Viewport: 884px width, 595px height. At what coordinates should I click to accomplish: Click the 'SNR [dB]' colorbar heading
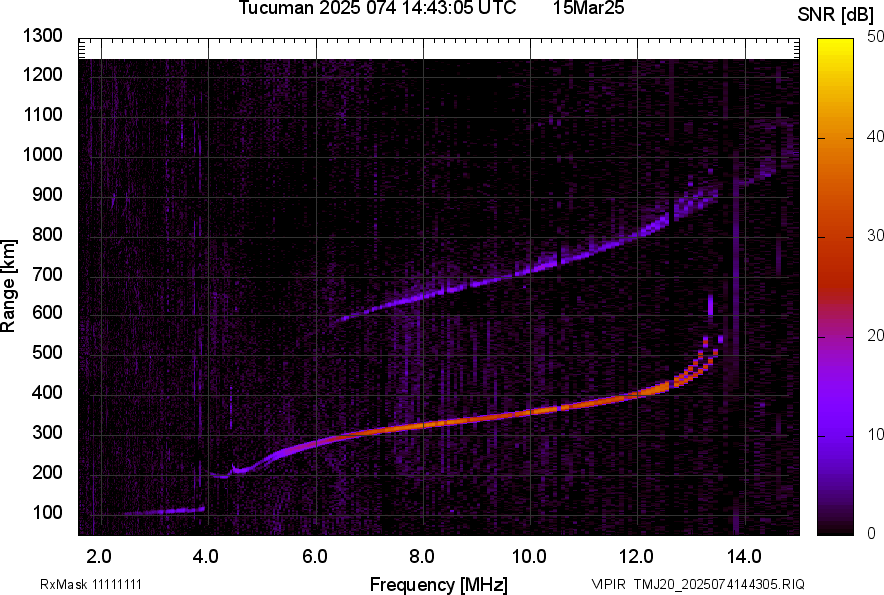(835, 15)
